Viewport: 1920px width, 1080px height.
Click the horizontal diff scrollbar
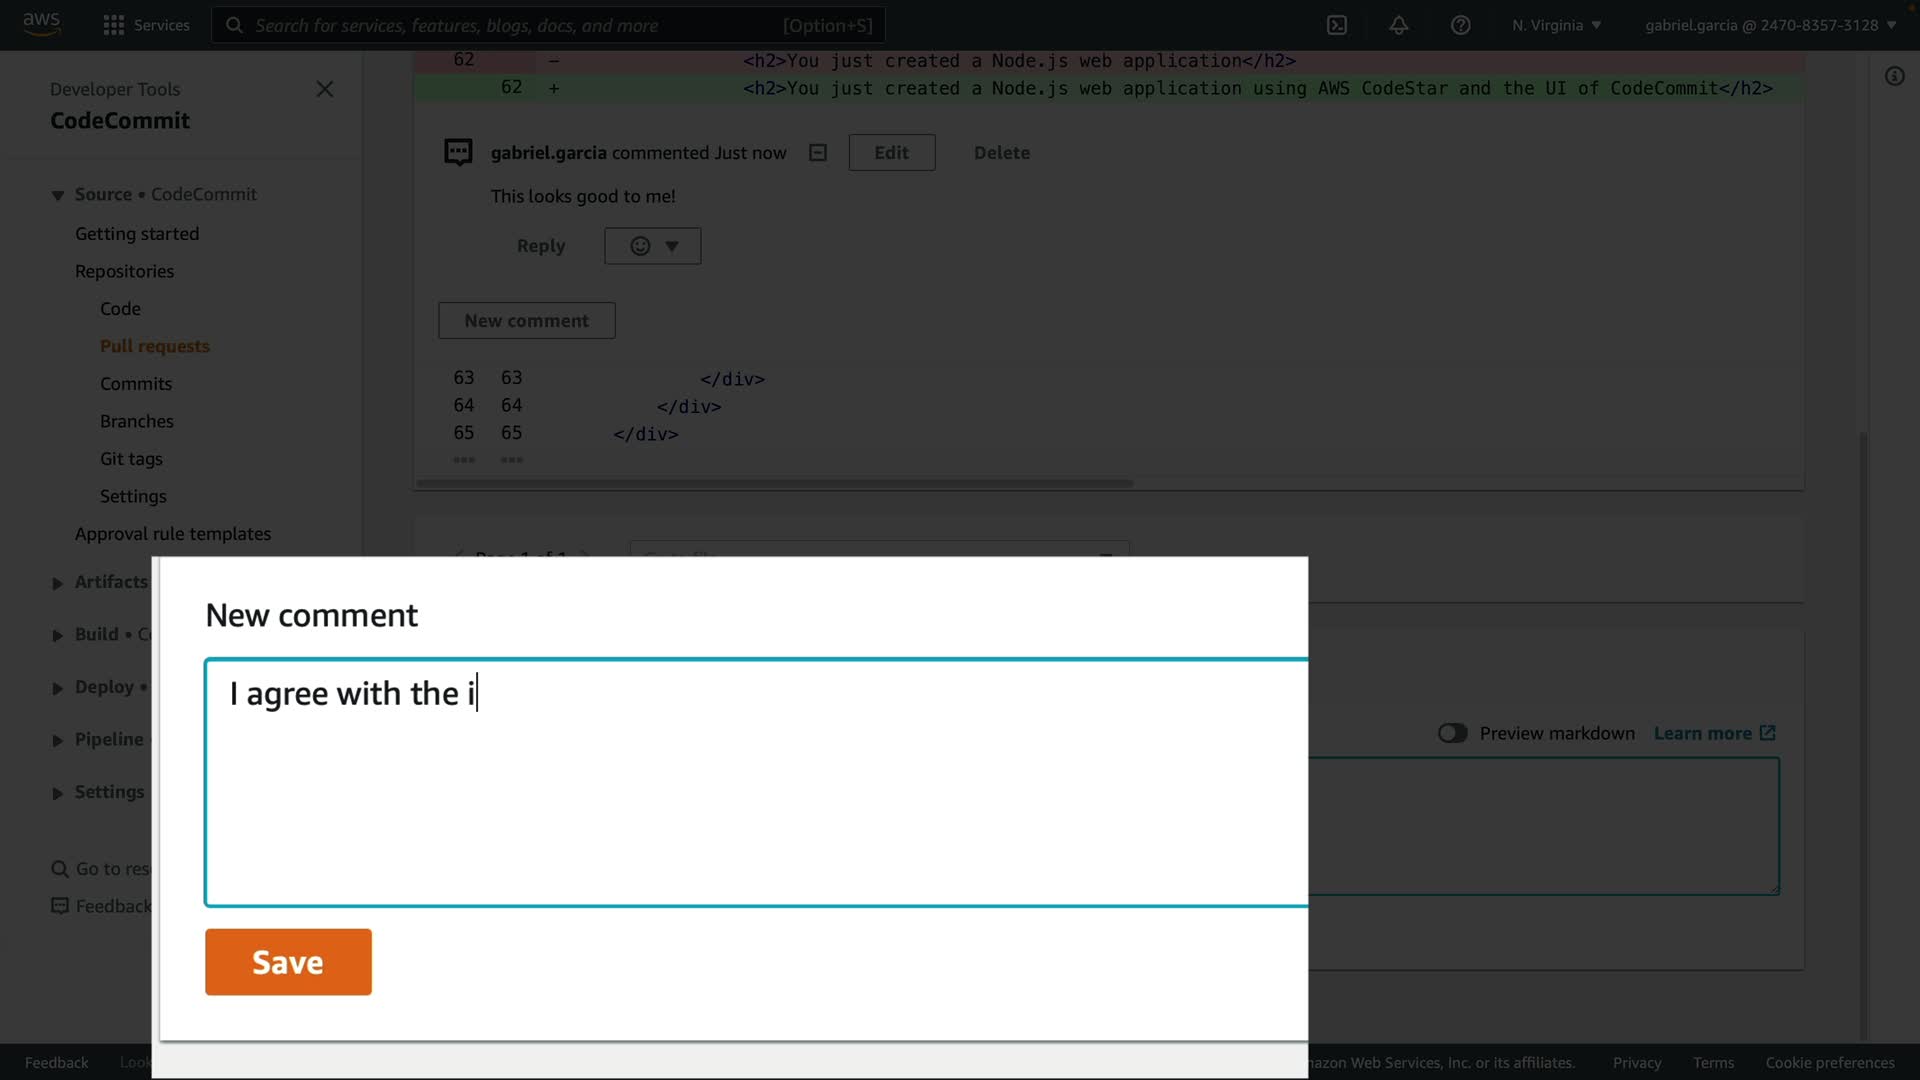pos(774,483)
